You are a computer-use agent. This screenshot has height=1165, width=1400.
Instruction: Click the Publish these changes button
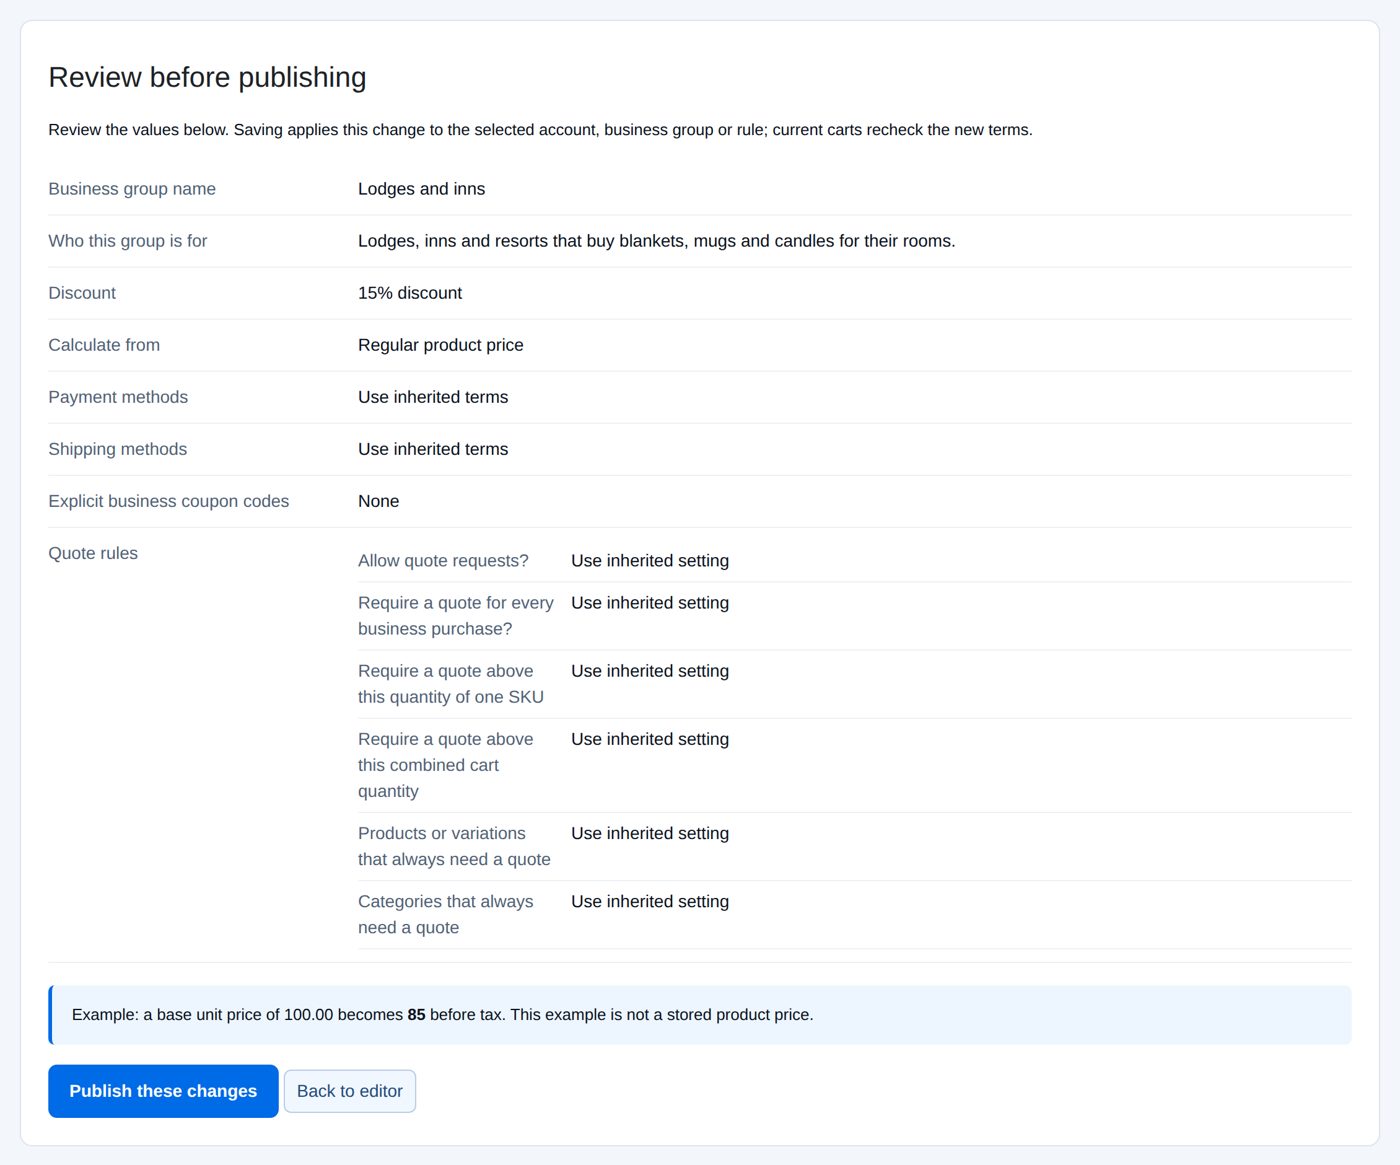click(x=163, y=1091)
